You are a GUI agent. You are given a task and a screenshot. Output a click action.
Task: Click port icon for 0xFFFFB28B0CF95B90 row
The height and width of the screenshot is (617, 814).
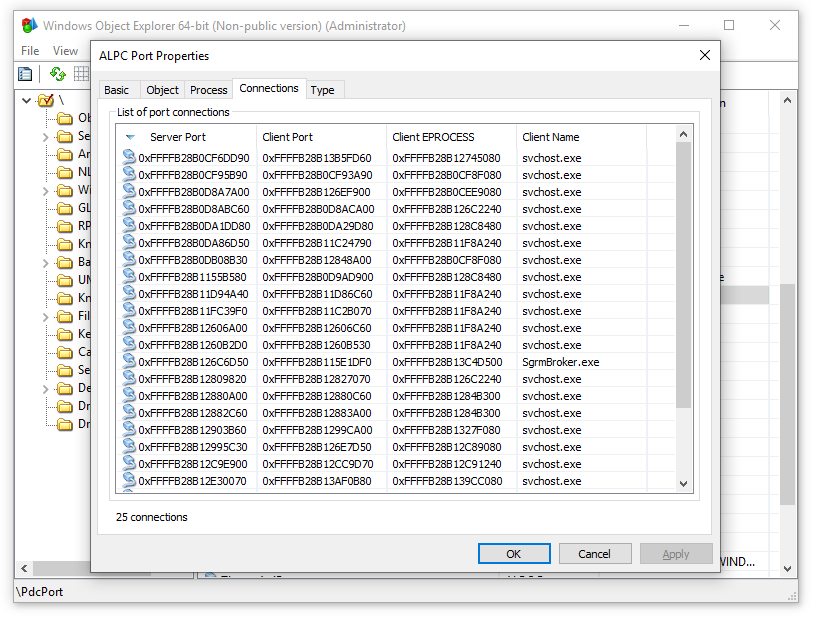[x=129, y=174]
